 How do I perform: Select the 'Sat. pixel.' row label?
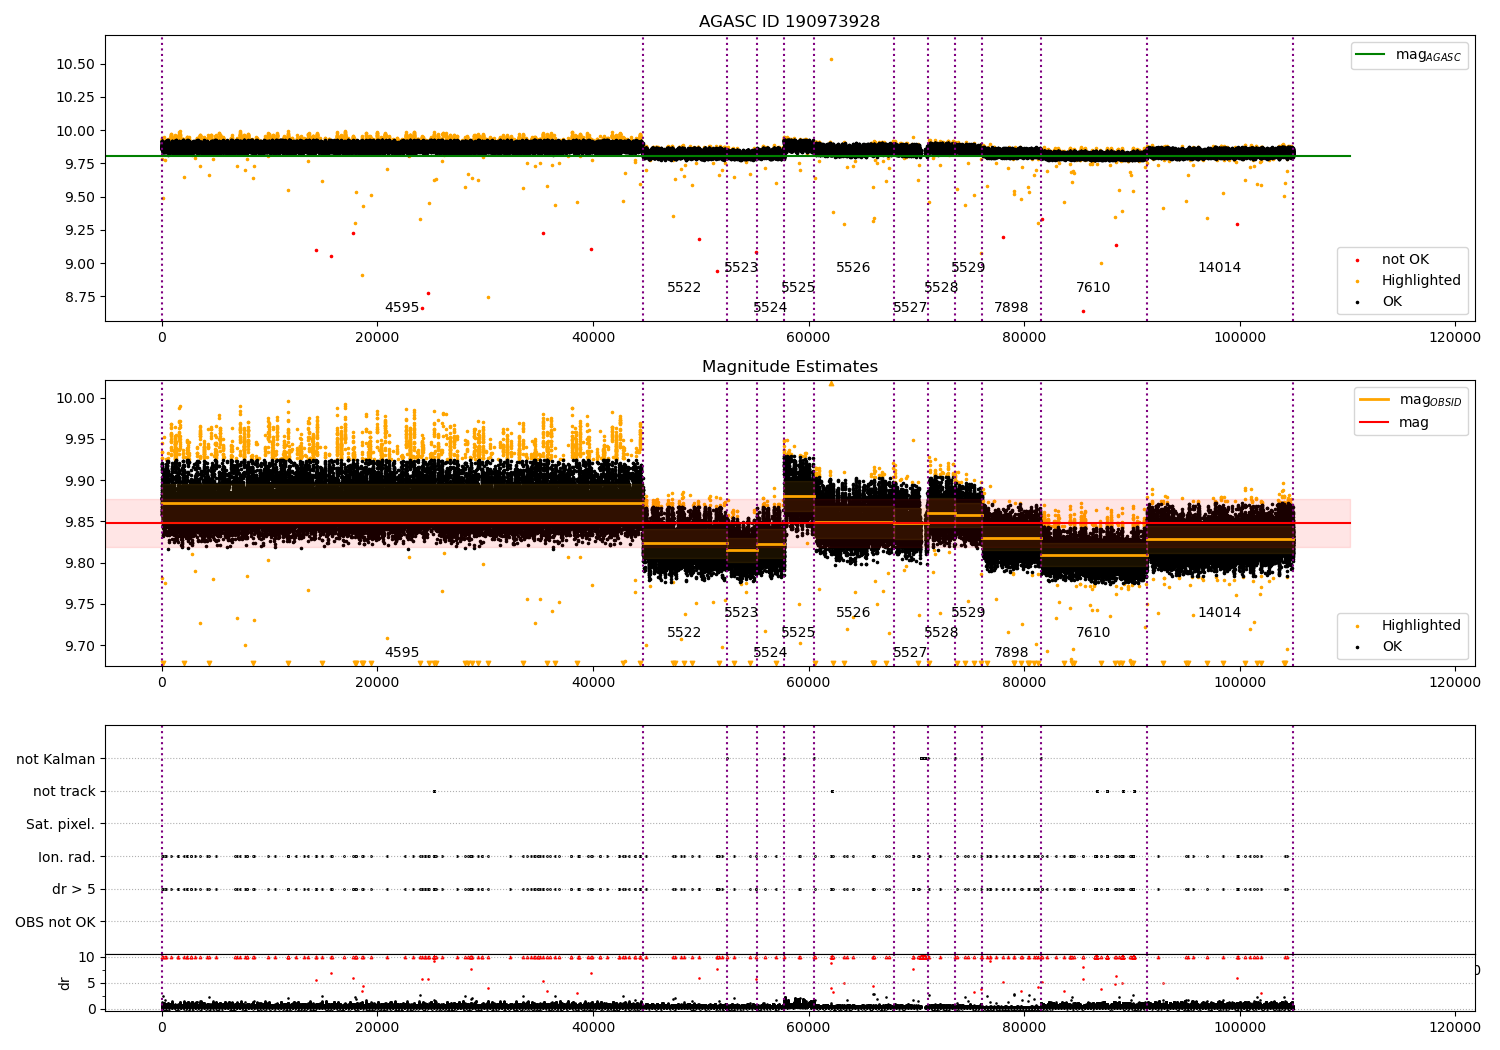(60, 824)
